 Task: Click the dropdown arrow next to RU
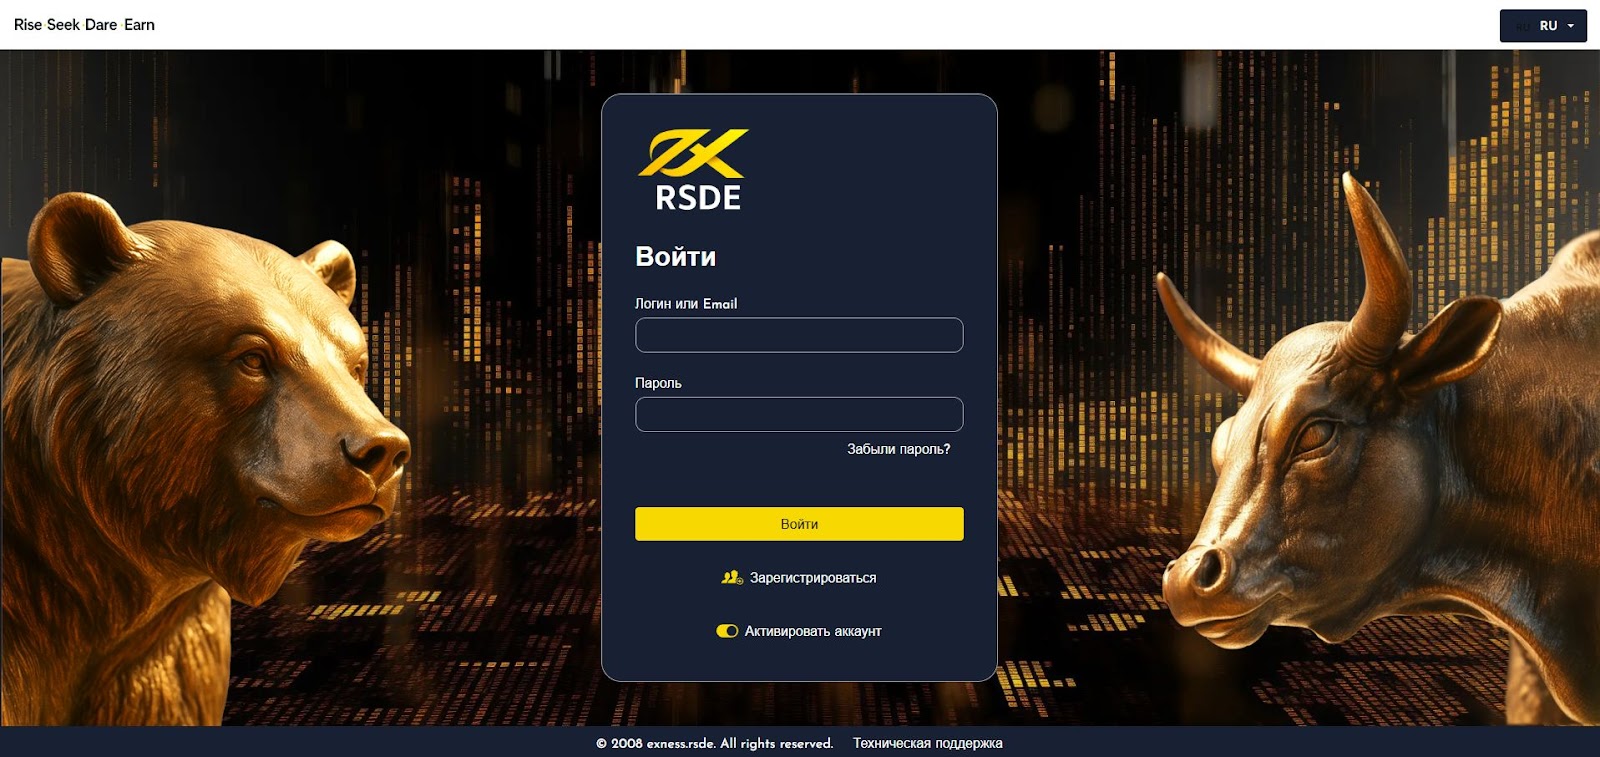tap(1571, 26)
